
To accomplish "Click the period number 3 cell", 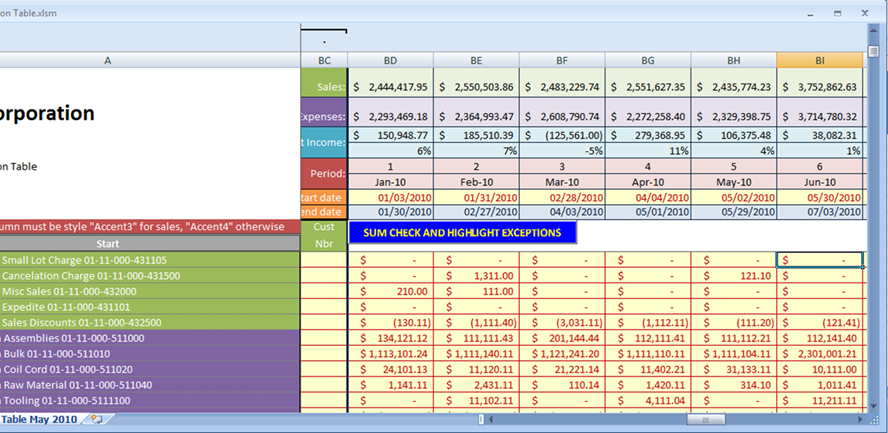I will [562, 167].
